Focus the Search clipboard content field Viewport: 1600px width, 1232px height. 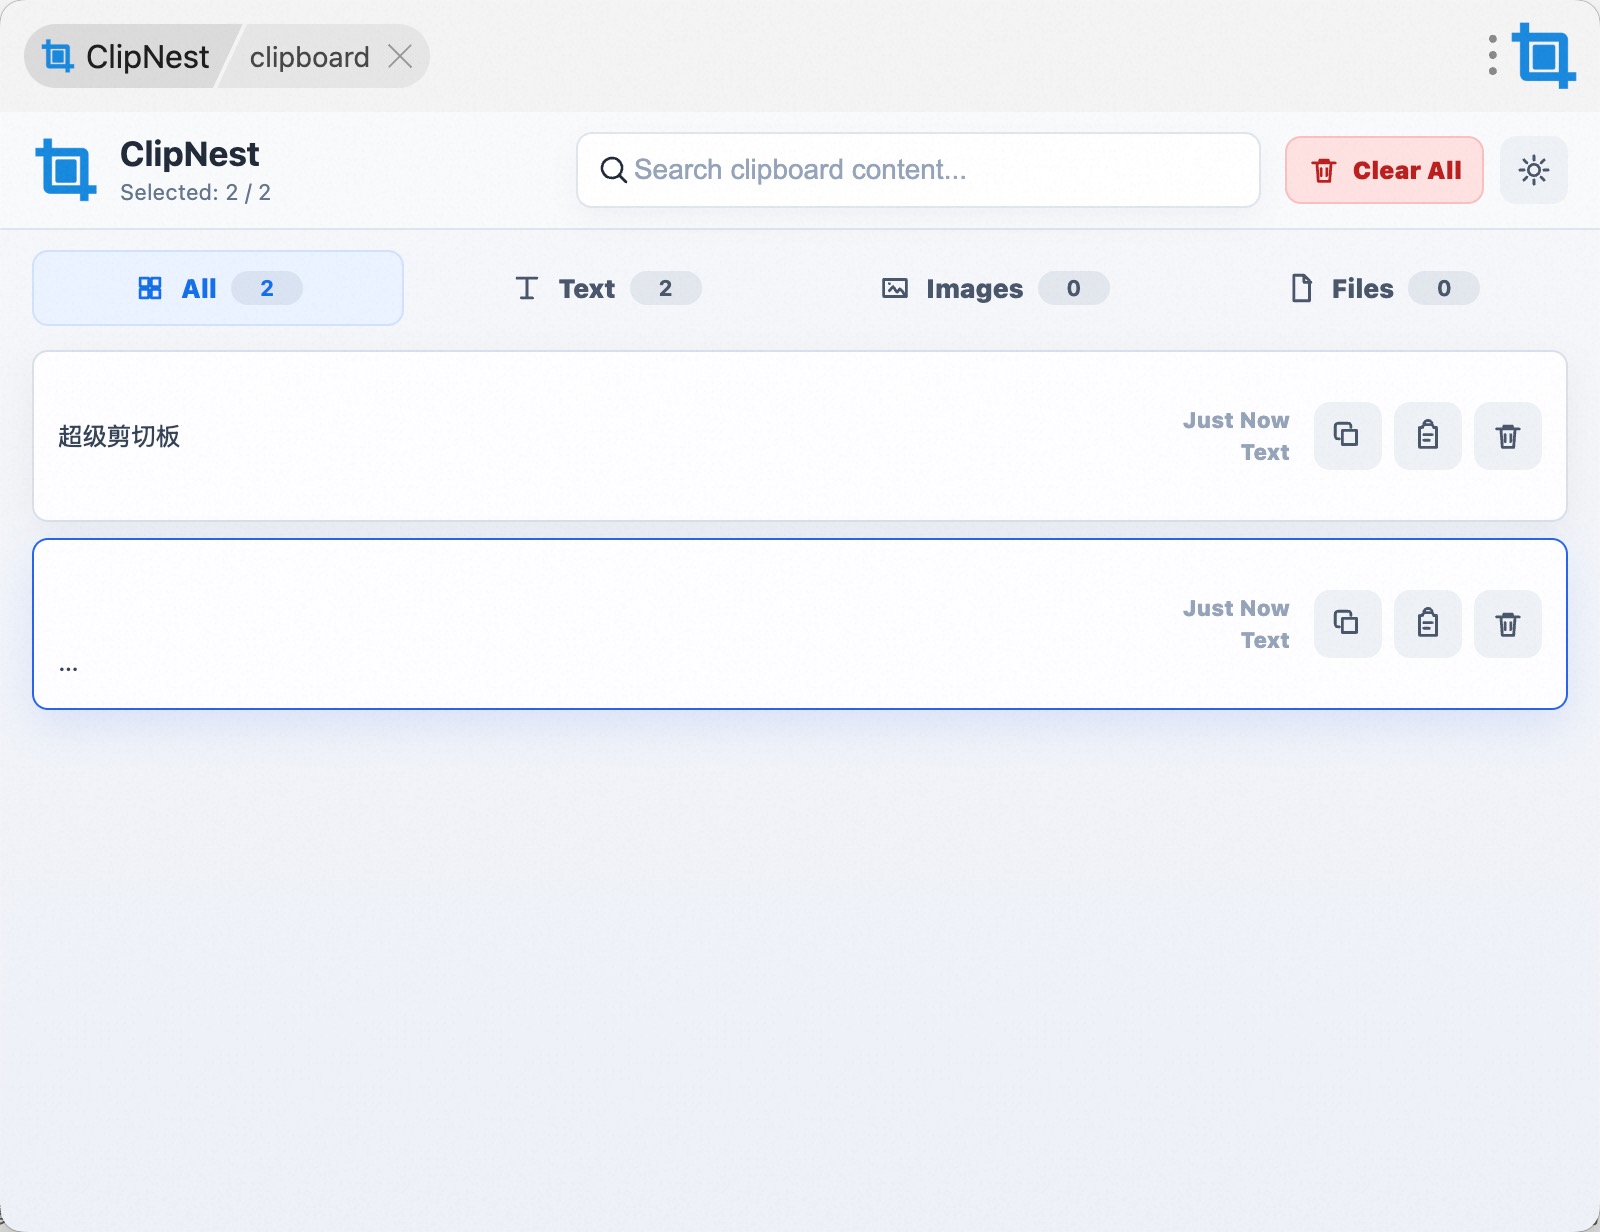pyautogui.click(x=918, y=170)
